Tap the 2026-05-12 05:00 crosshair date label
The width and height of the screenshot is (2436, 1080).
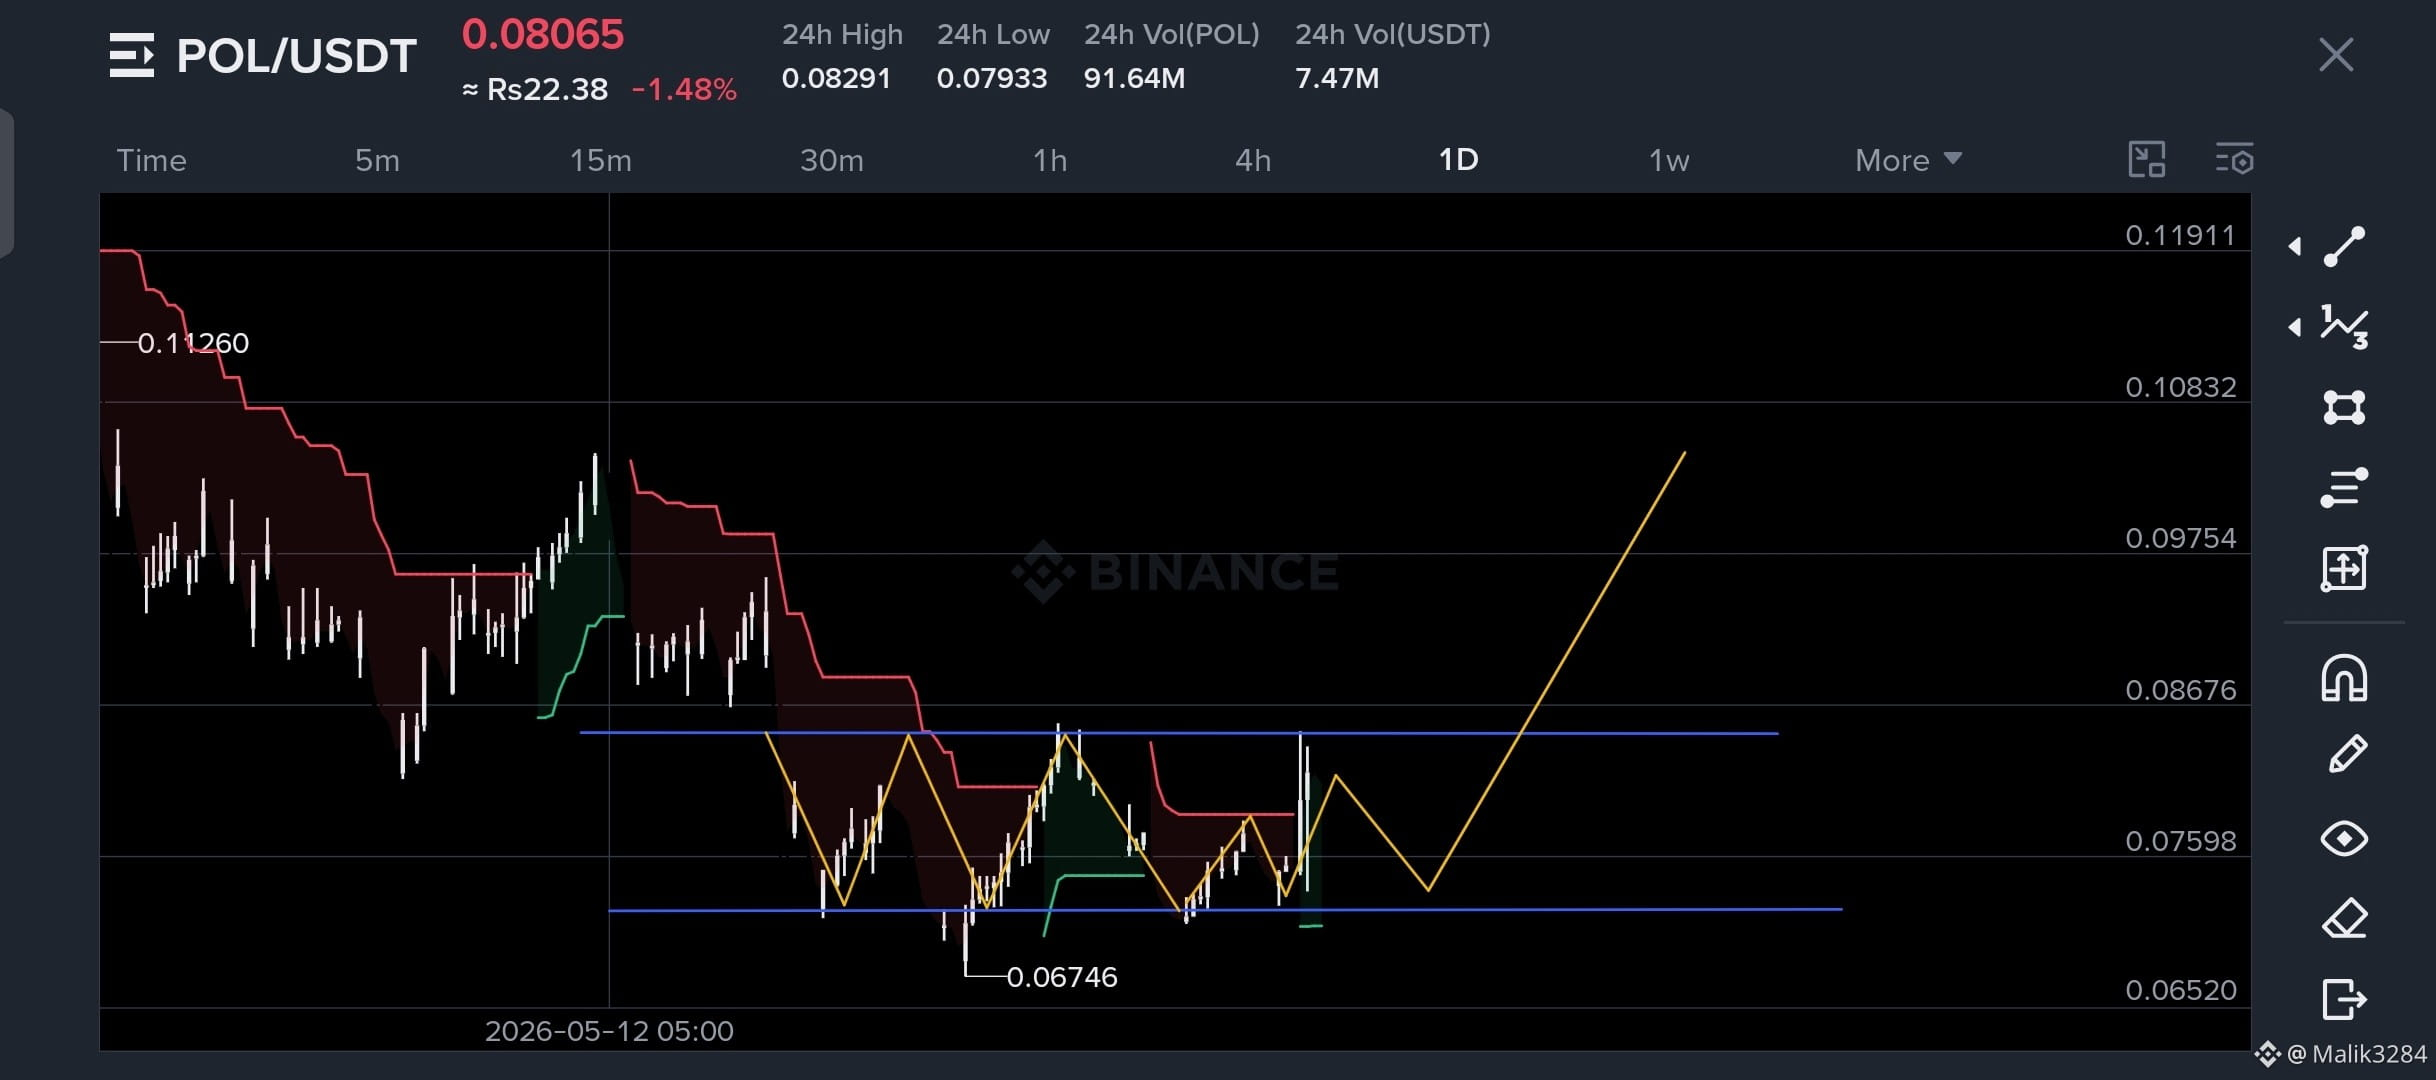point(609,1031)
